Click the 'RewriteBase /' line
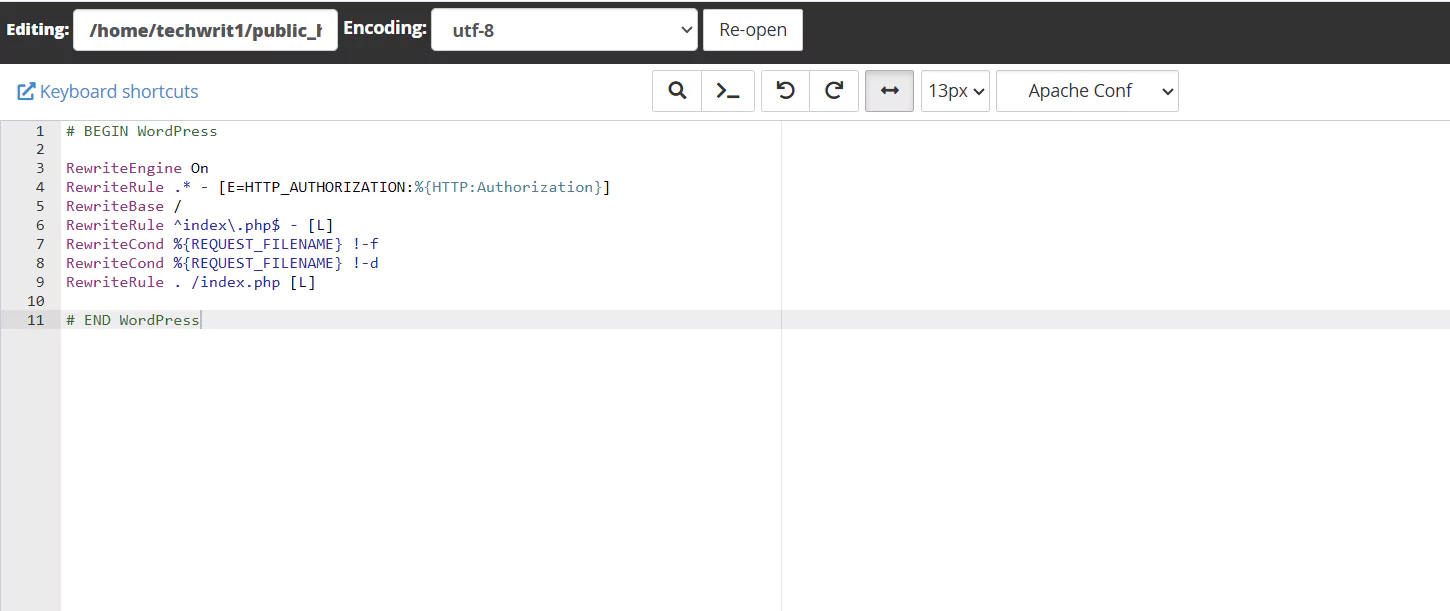The width and height of the screenshot is (1450, 611). pos(124,207)
